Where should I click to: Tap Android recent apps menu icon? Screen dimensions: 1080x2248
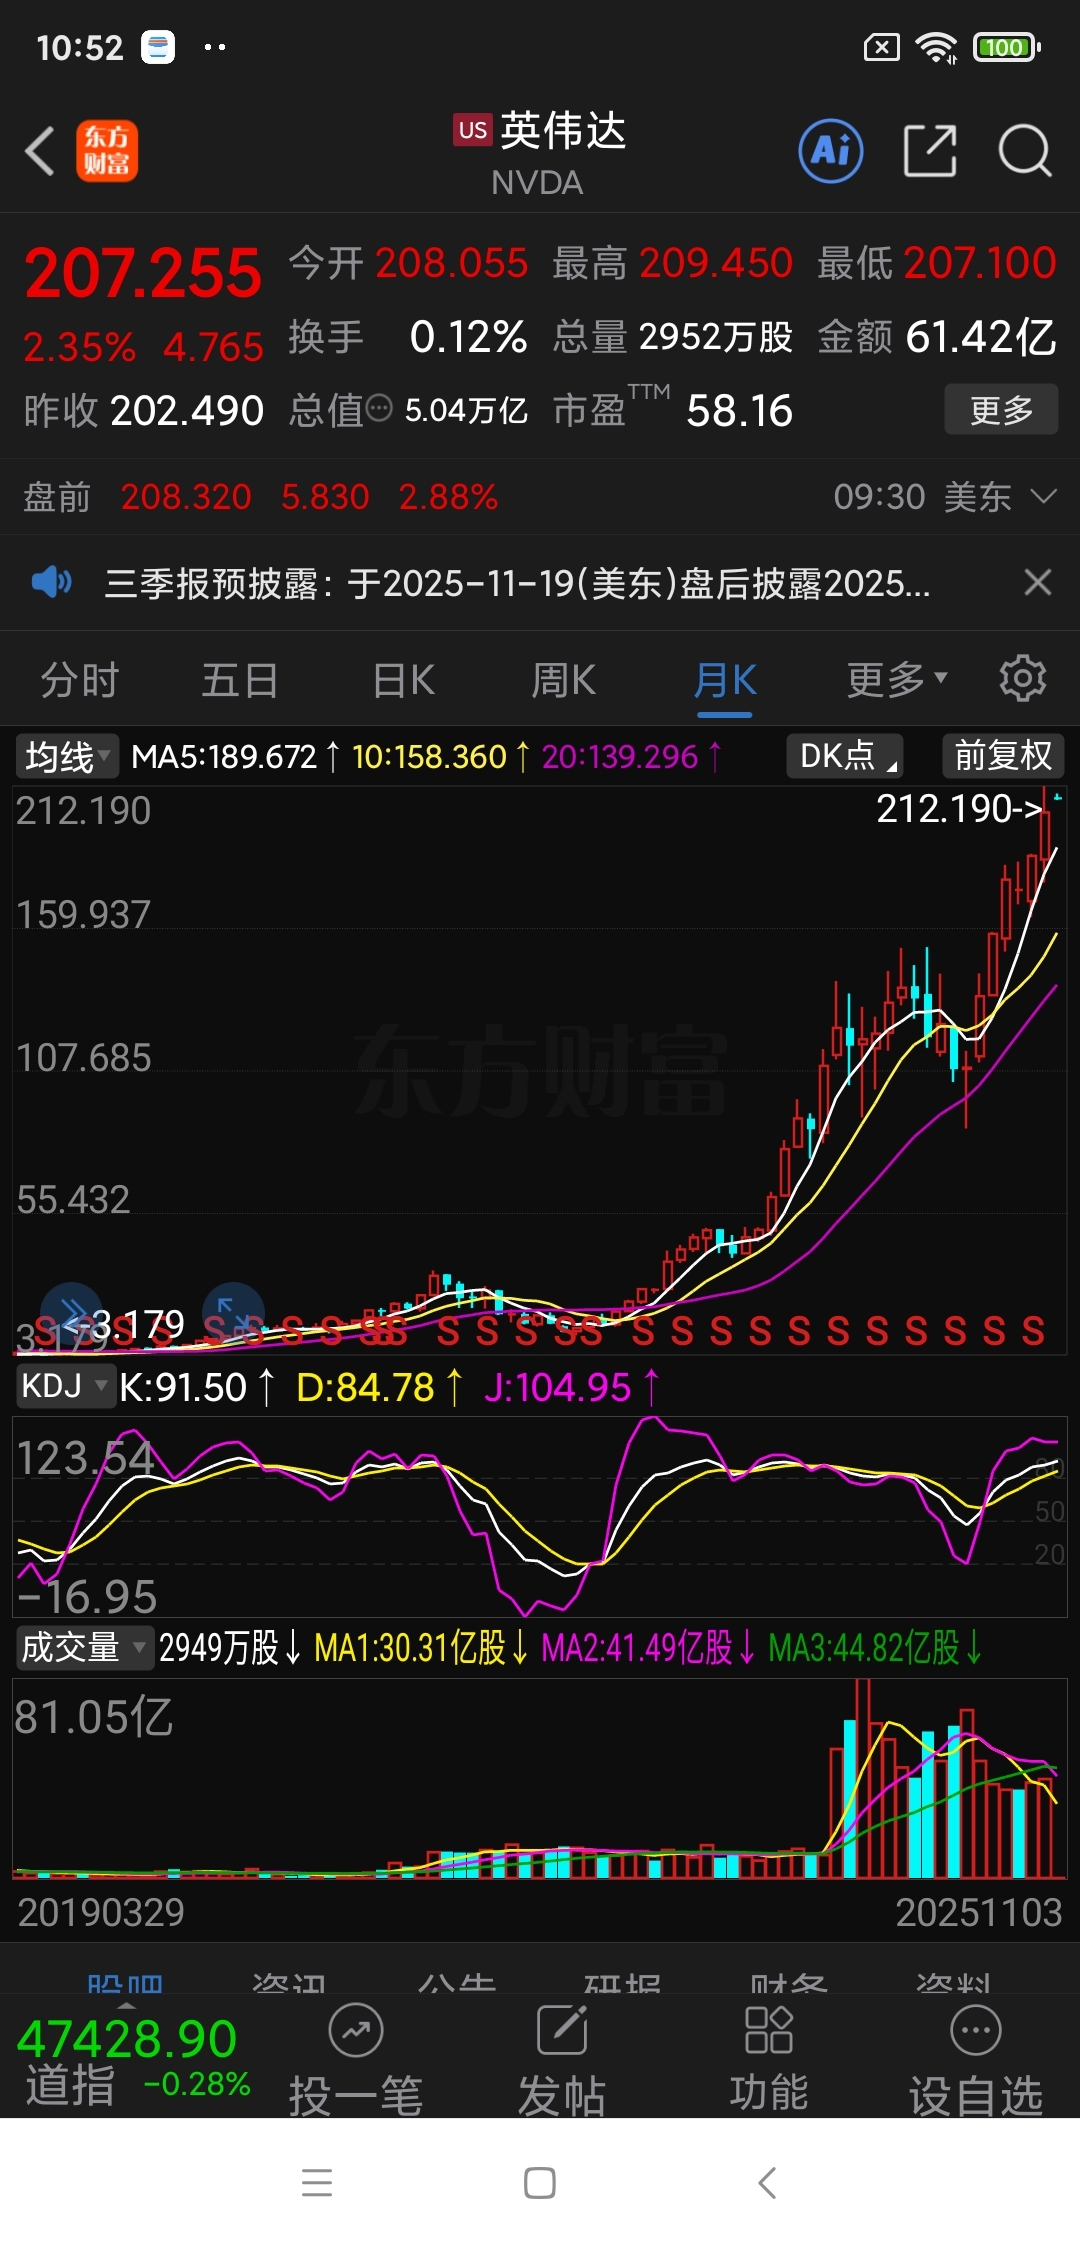point(317,2182)
